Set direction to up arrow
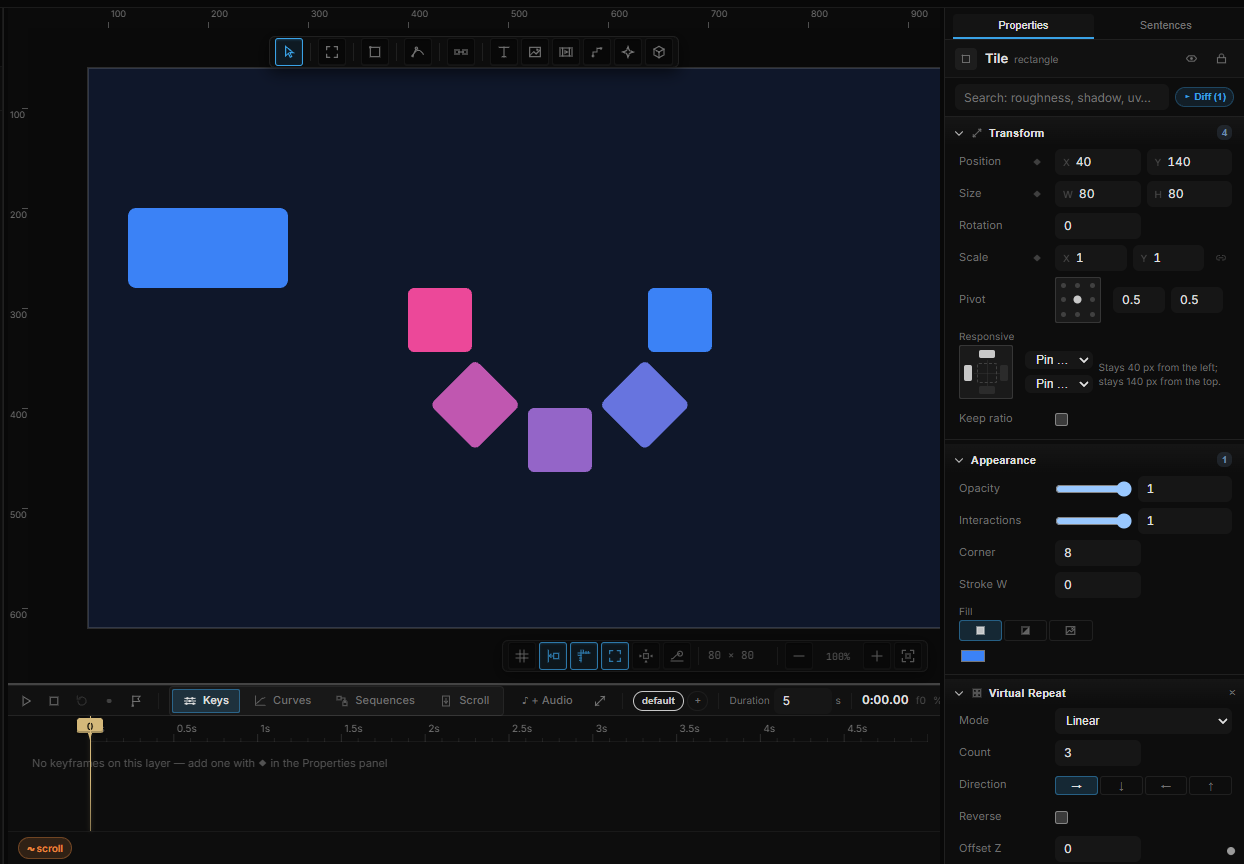1244x864 pixels. click(x=1211, y=786)
